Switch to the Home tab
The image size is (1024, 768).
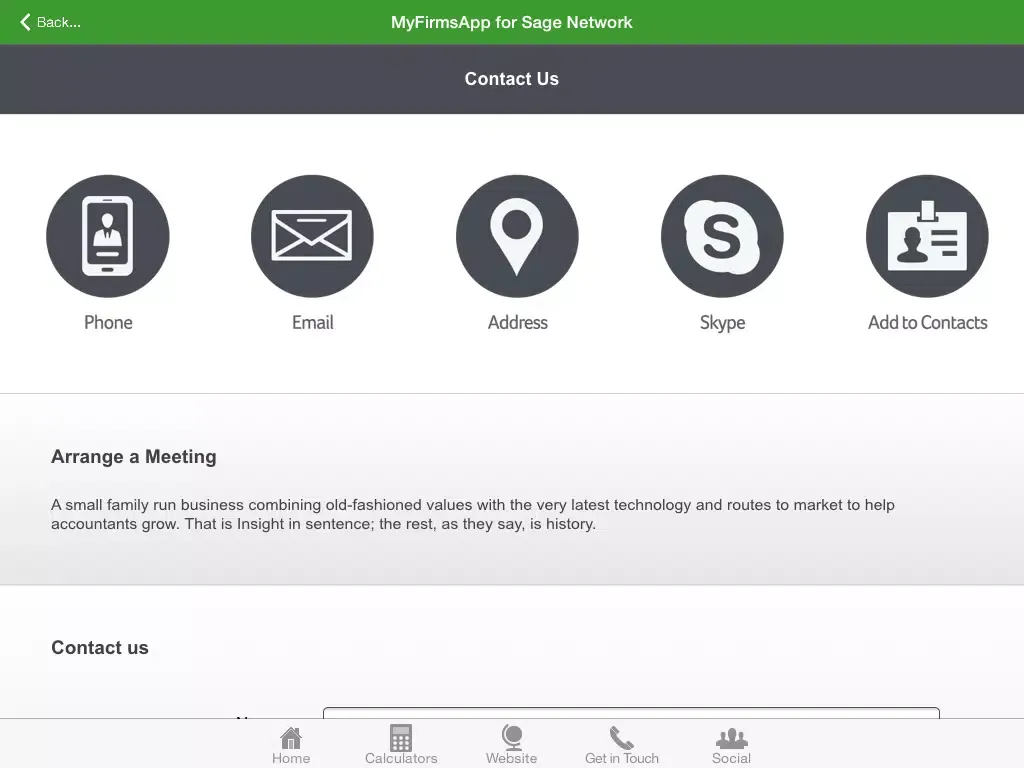pyautogui.click(x=291, y=745)
